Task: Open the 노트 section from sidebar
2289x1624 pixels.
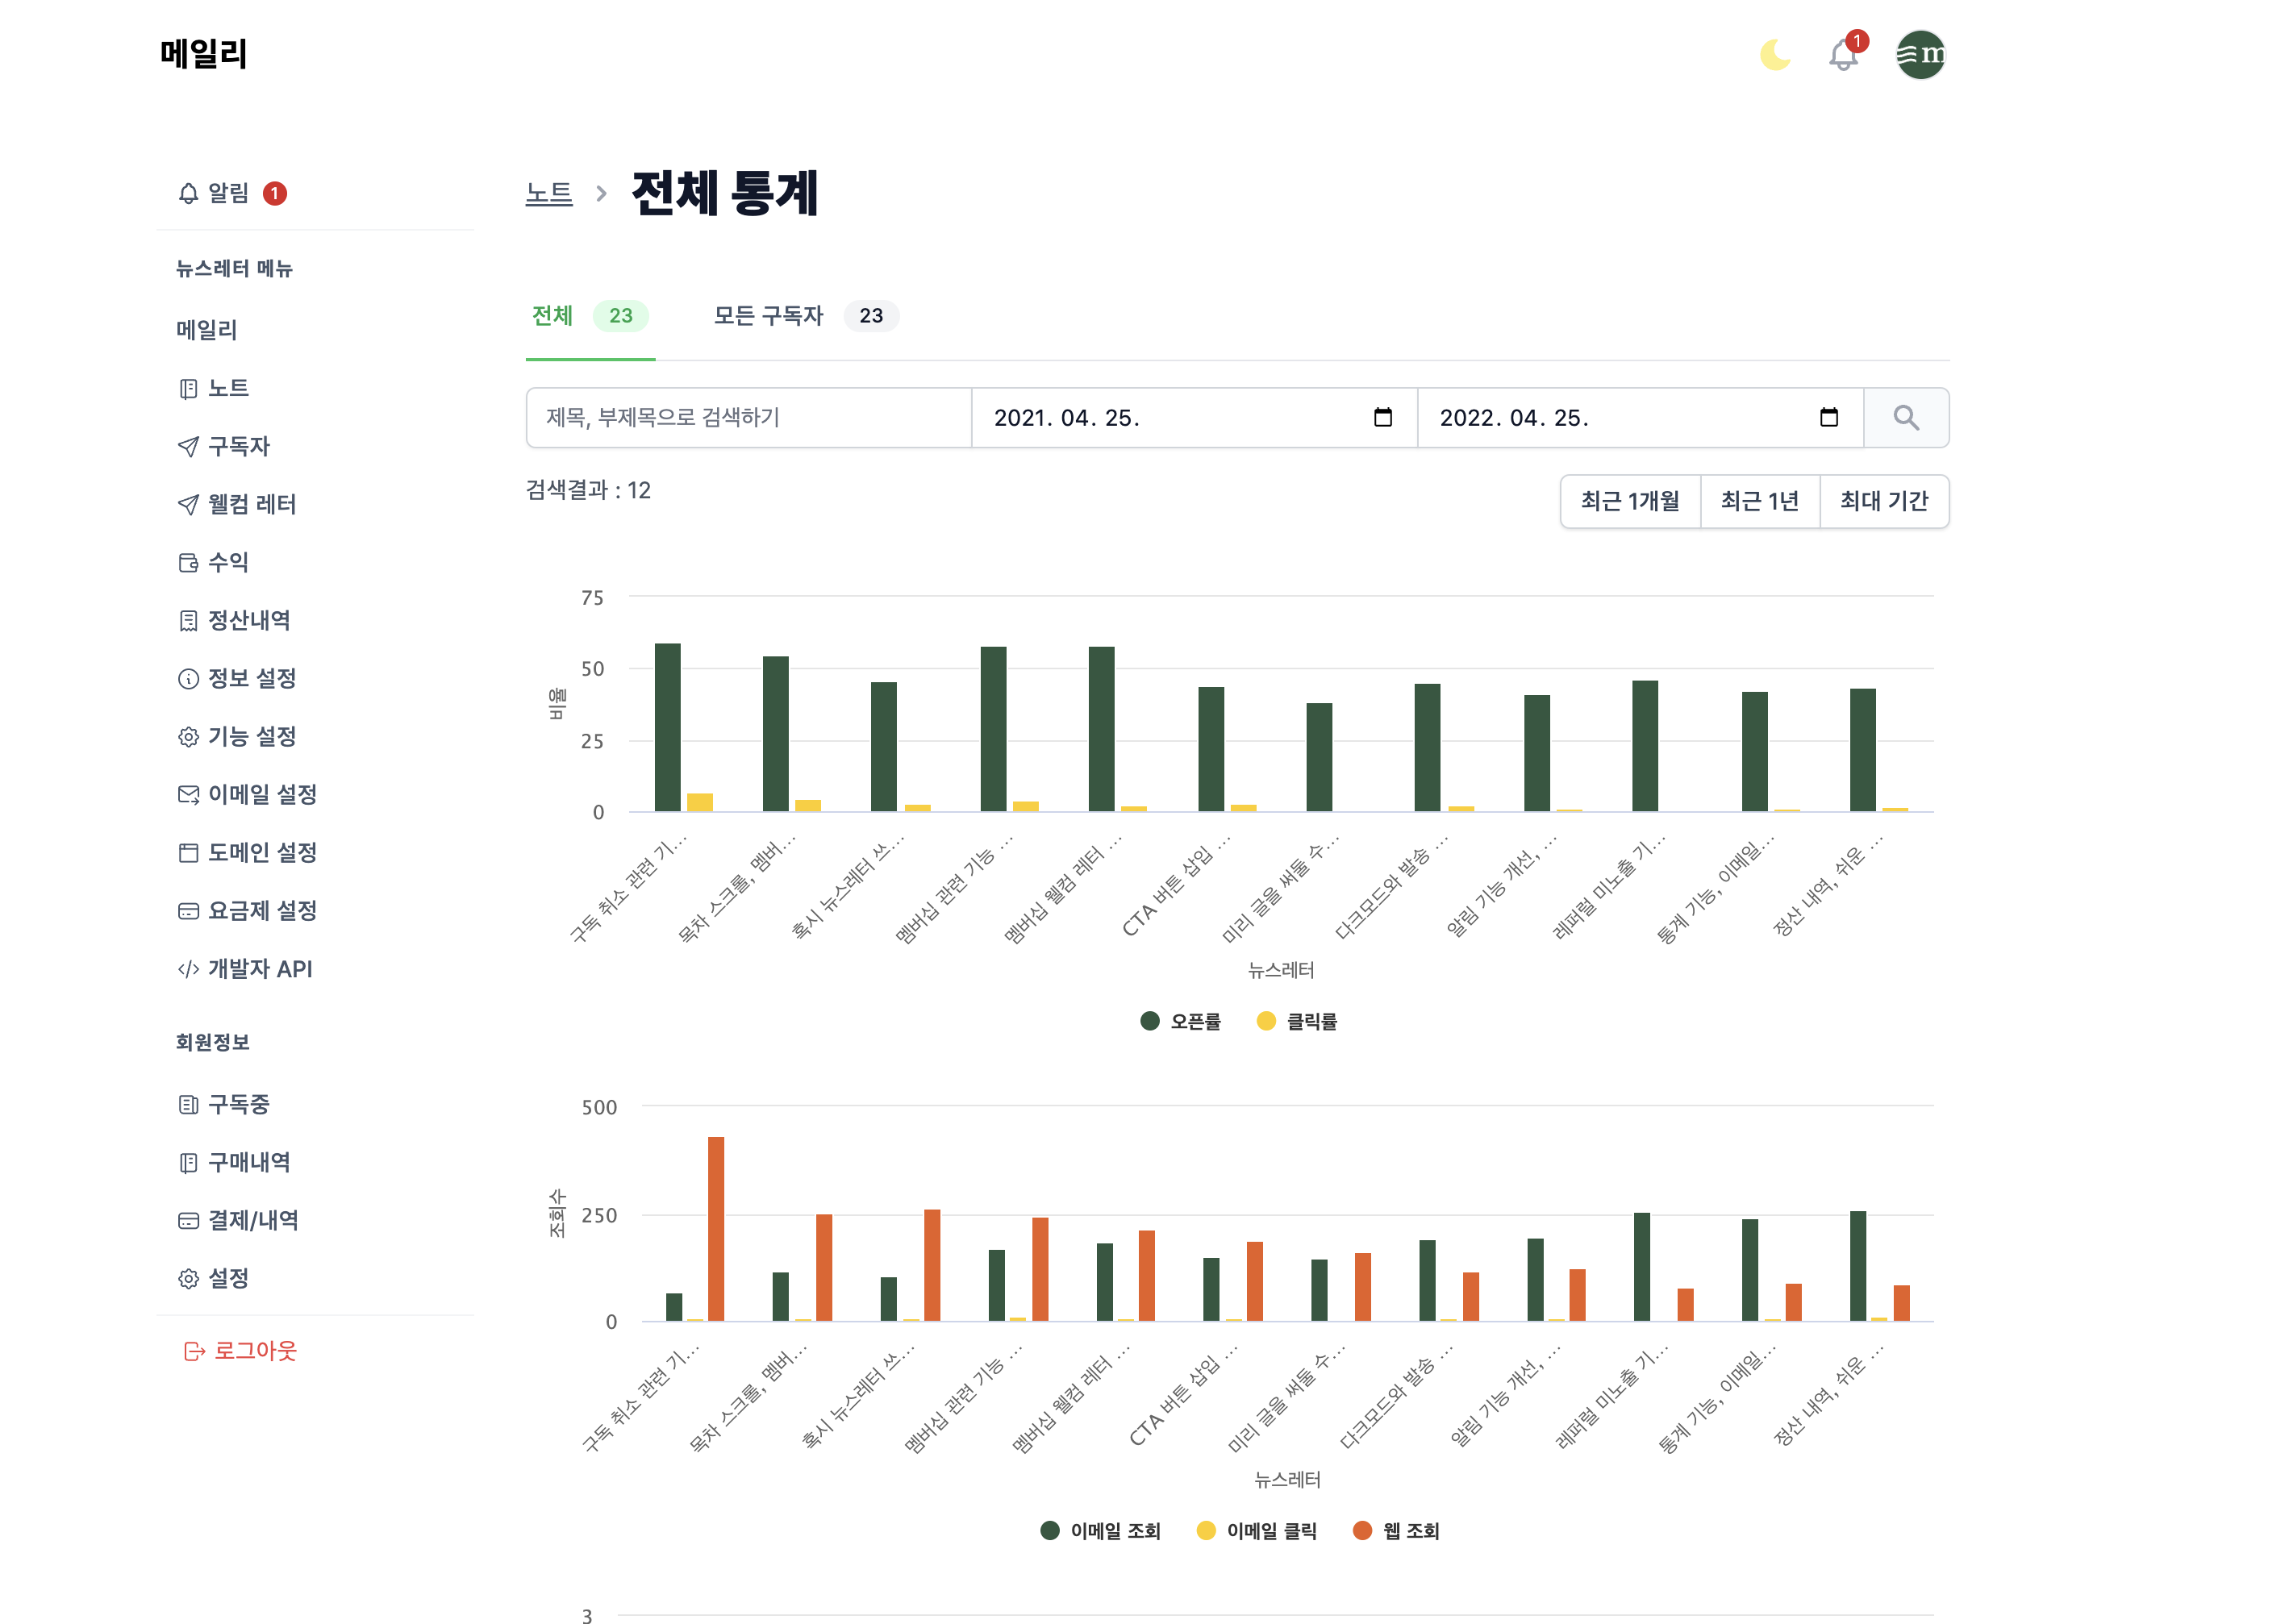Action: [x=228, y=388]
